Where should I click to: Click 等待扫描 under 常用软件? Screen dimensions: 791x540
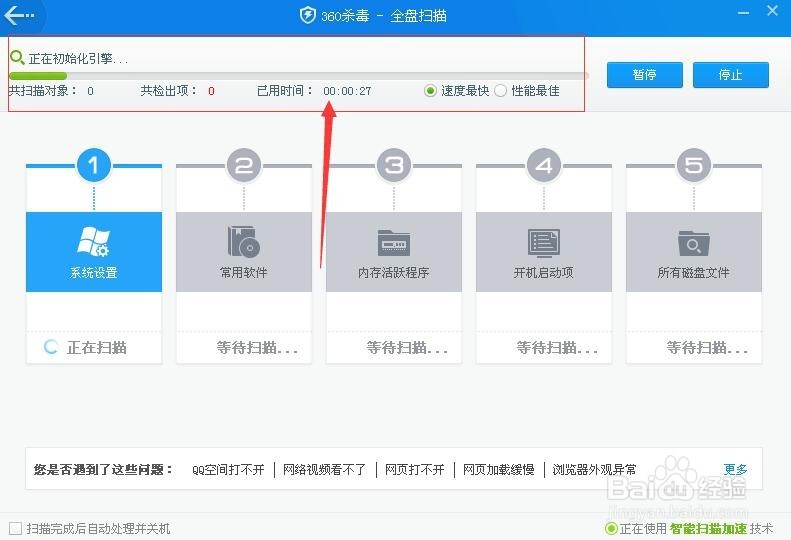(x=257, y=347)
